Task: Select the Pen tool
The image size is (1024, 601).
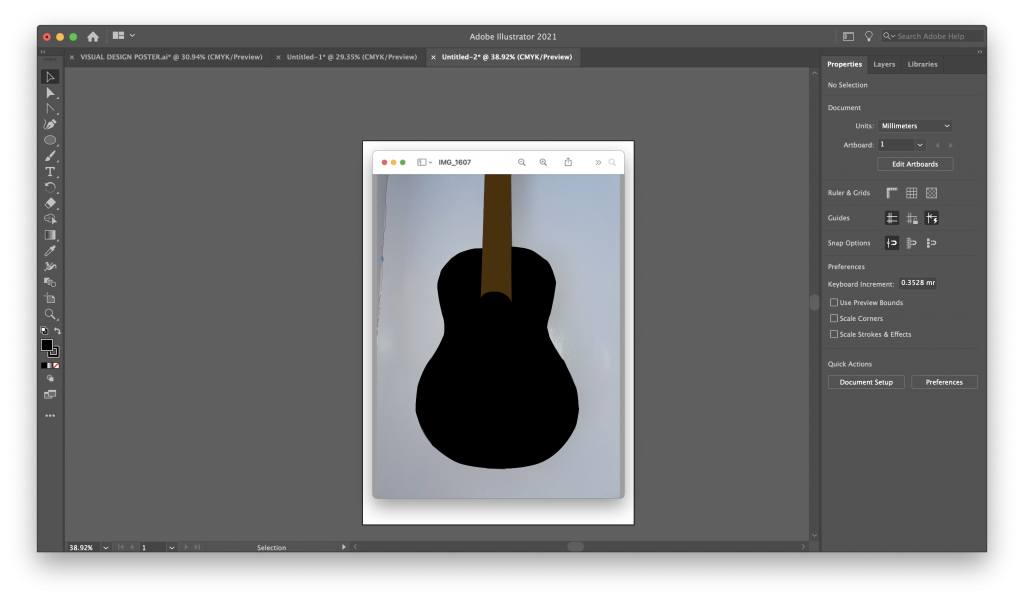Action: [x=50, y=124]
